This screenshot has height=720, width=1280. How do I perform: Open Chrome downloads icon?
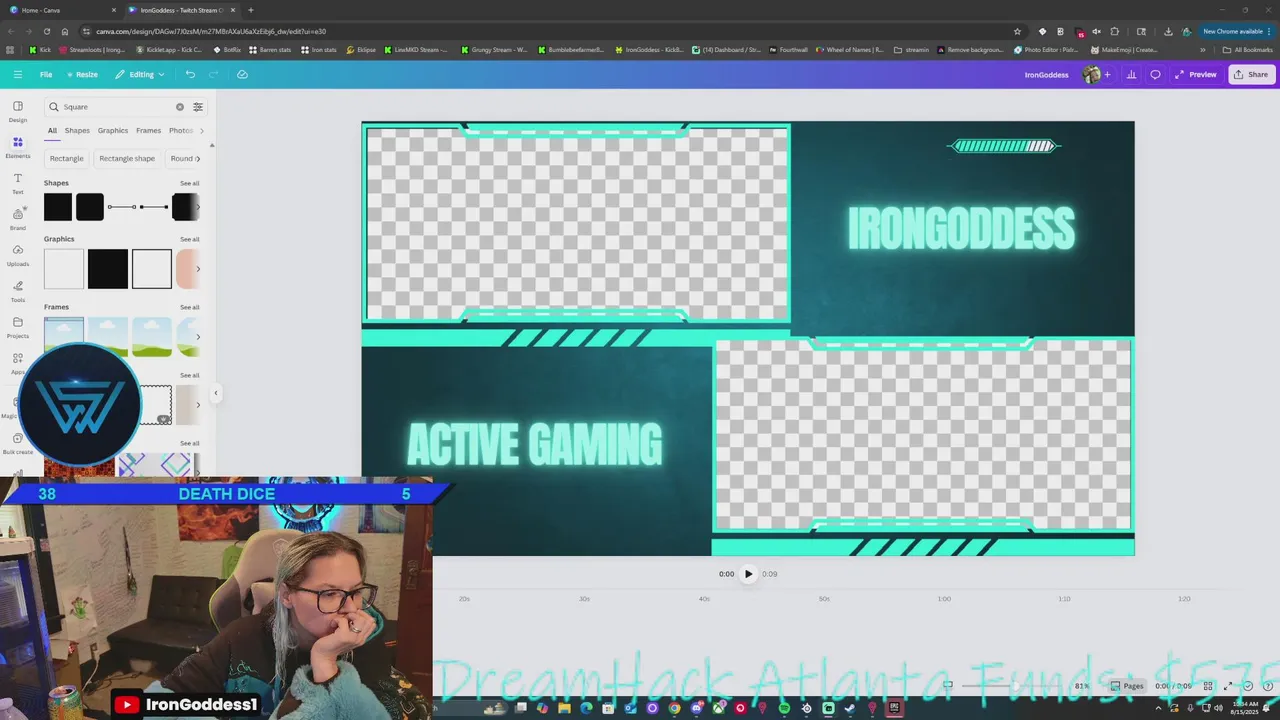click(1168, 31)
